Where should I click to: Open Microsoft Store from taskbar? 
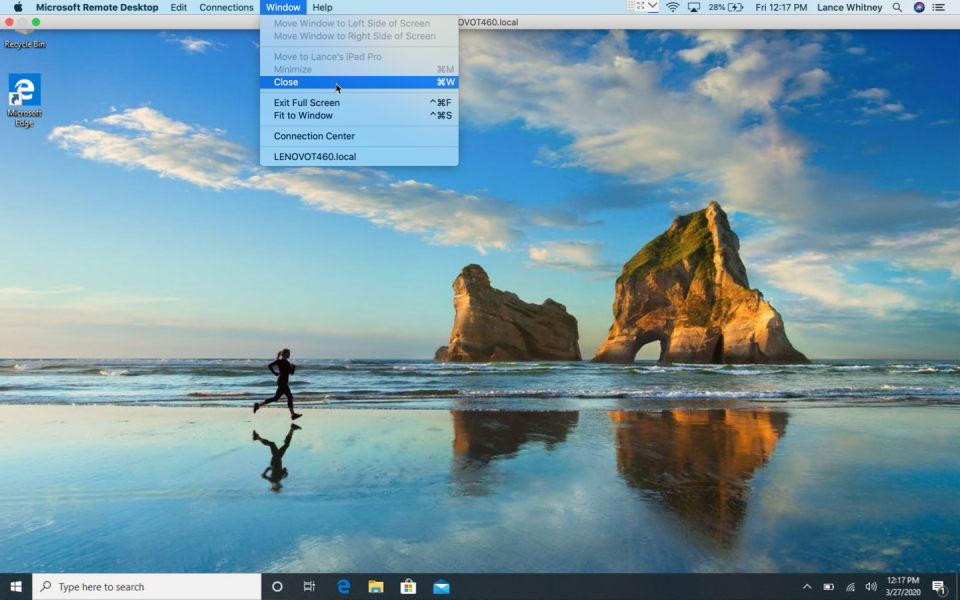(x=408, y=587)
